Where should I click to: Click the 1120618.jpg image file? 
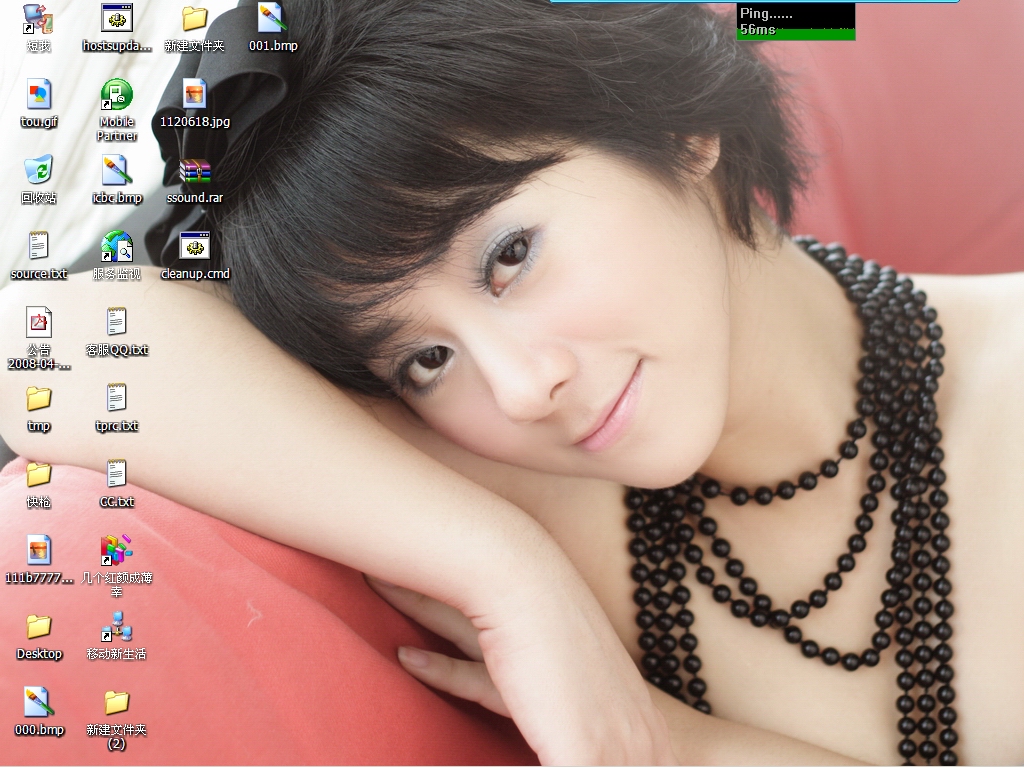point(194,96)
